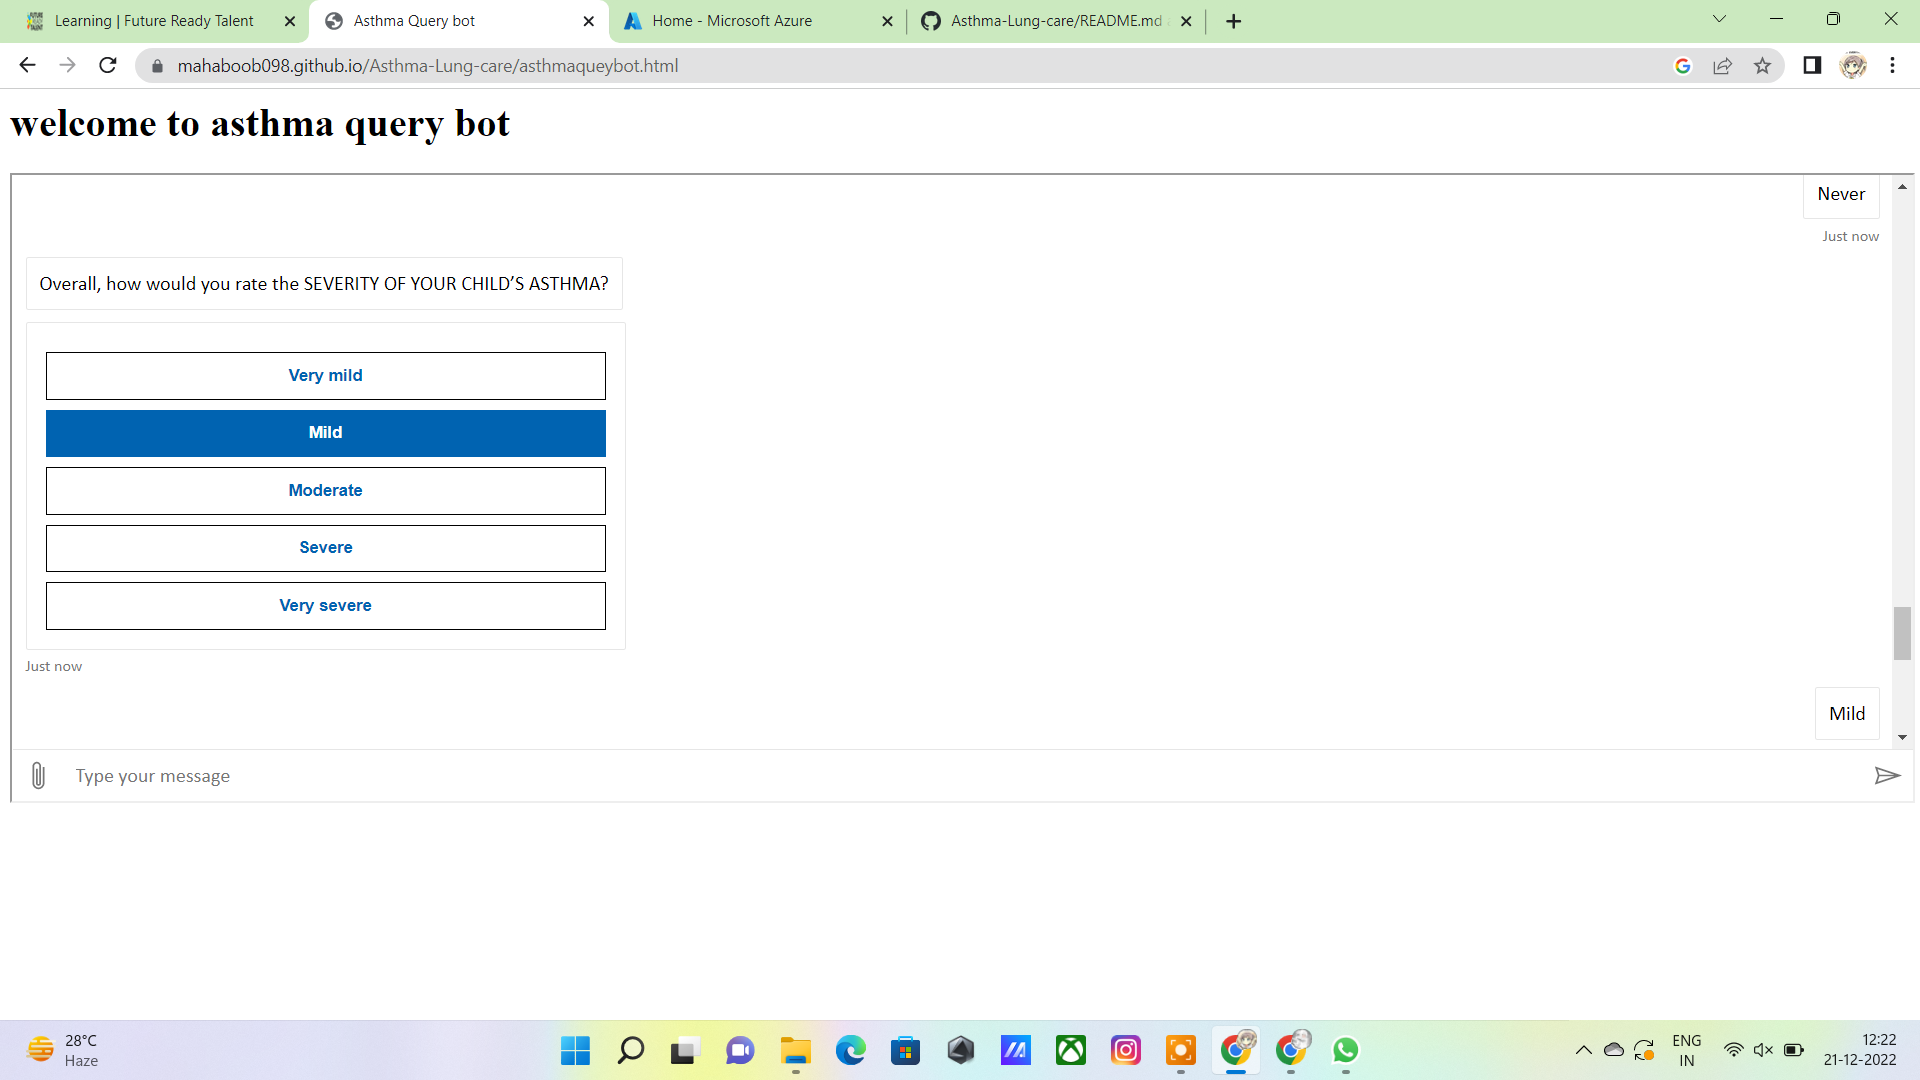Click the send message arrow icon

tap(1886, 776)
